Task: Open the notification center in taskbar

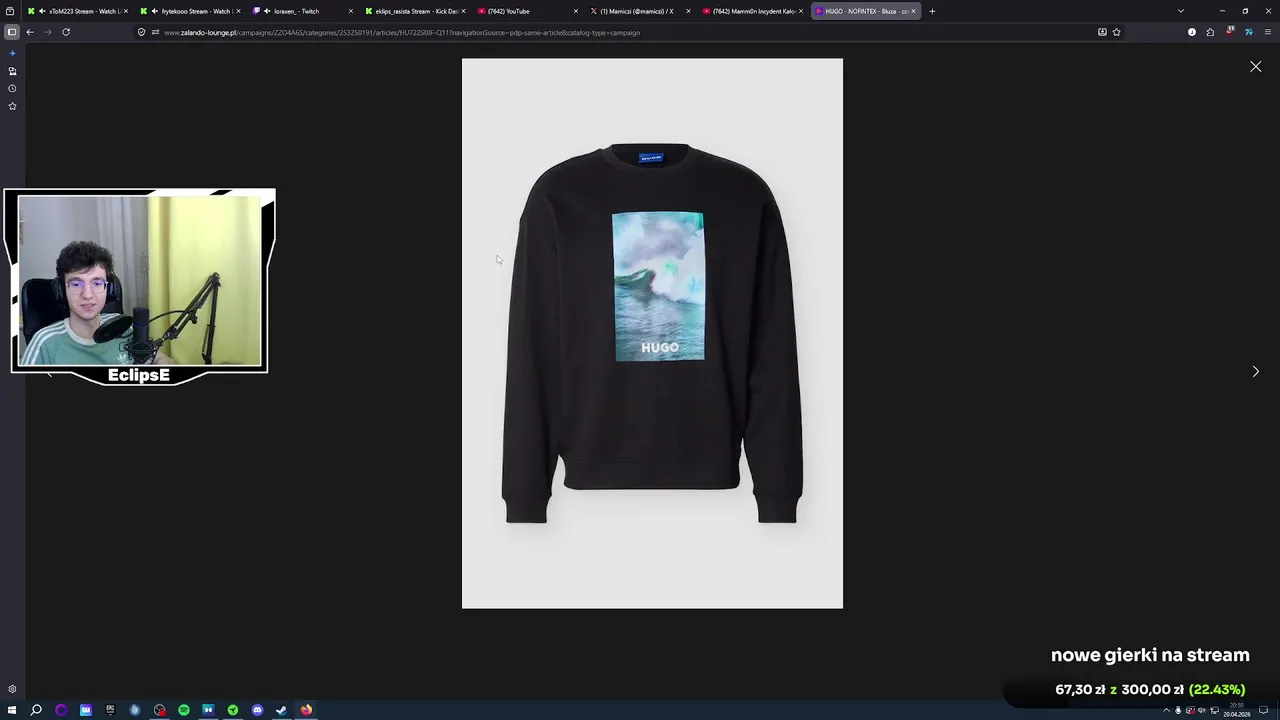Action: (x=1264, y=710)
